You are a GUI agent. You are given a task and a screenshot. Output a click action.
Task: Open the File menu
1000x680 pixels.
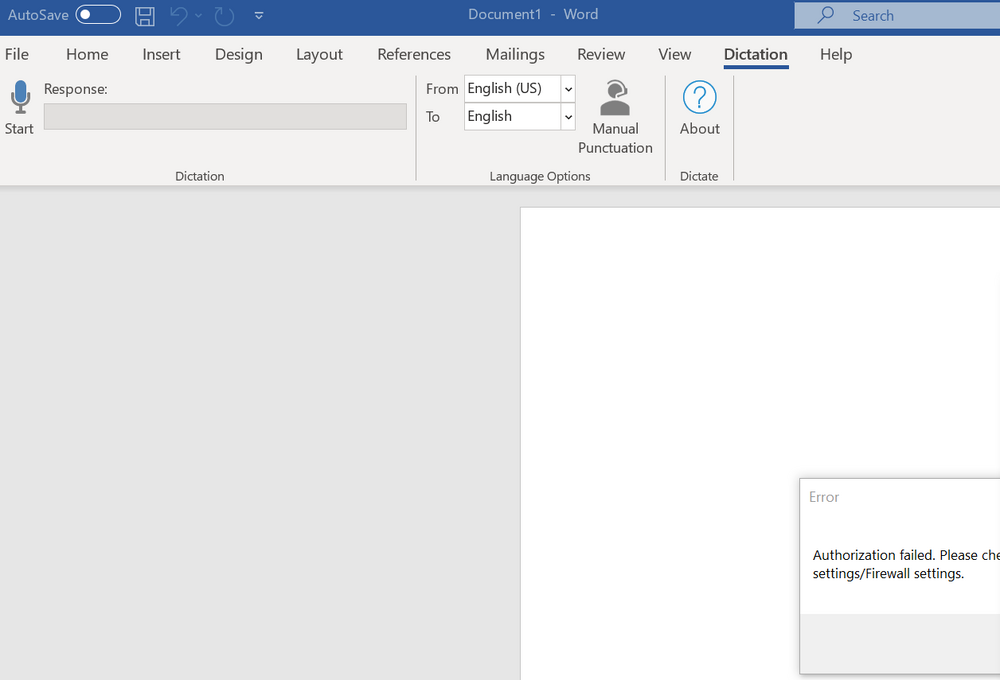tap(17, 54)
